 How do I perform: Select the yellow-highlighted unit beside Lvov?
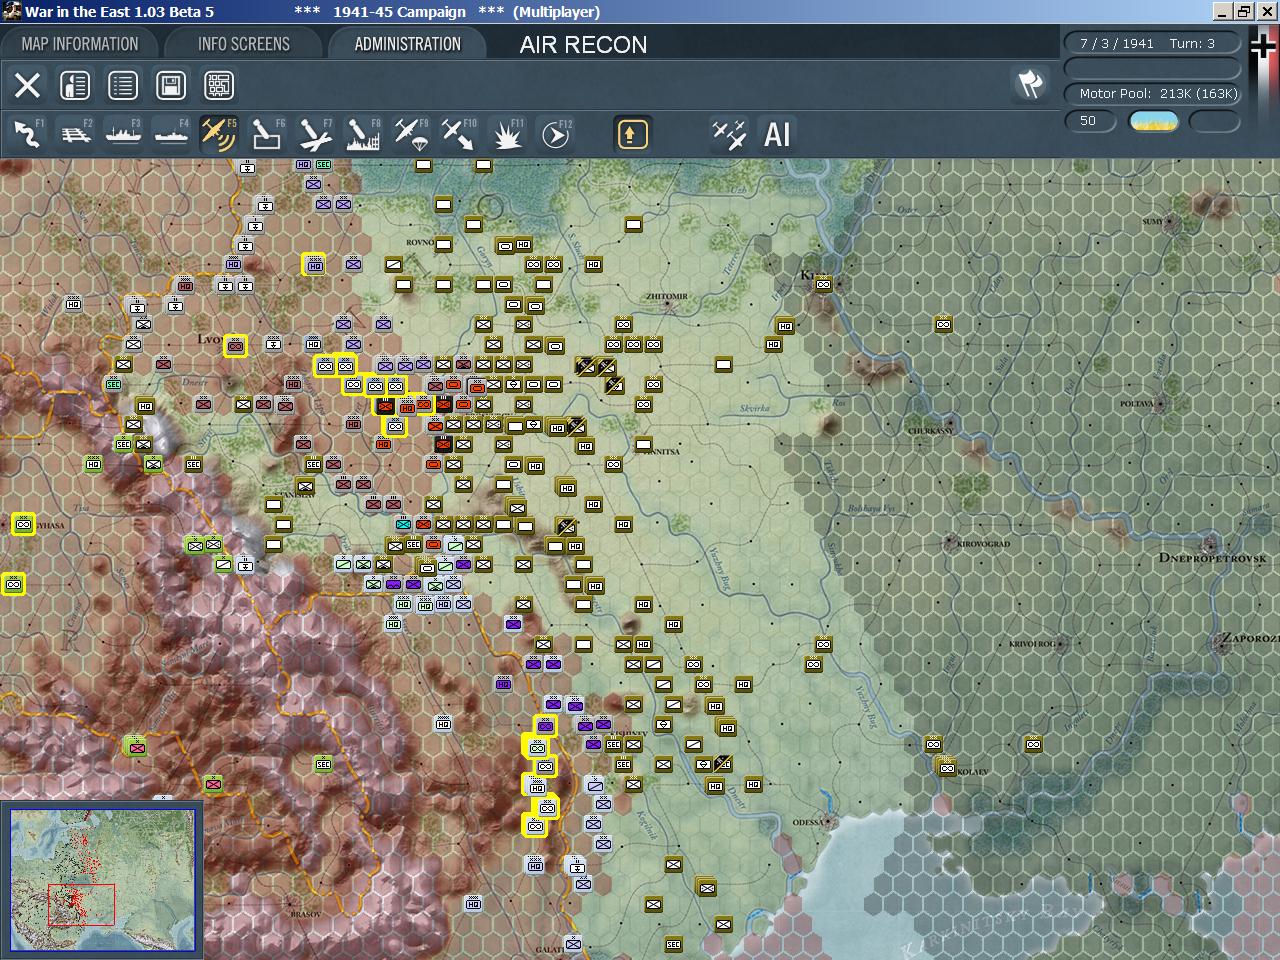[x=235, y=345]
